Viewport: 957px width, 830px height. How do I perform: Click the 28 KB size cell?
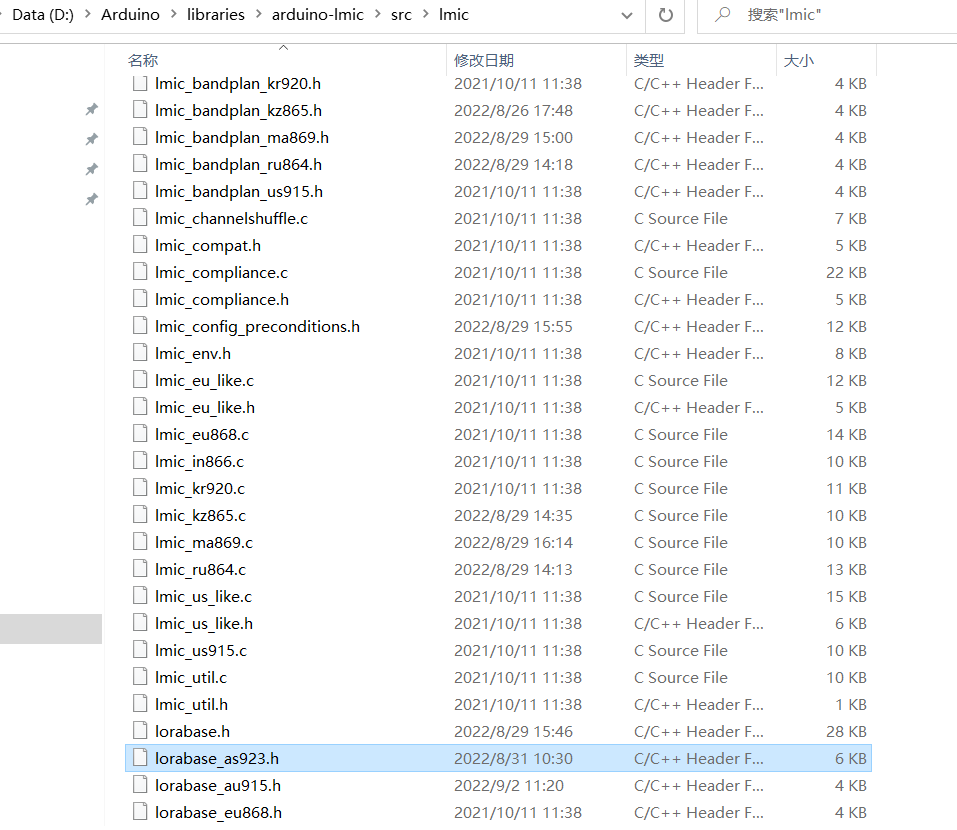[846, 731]
